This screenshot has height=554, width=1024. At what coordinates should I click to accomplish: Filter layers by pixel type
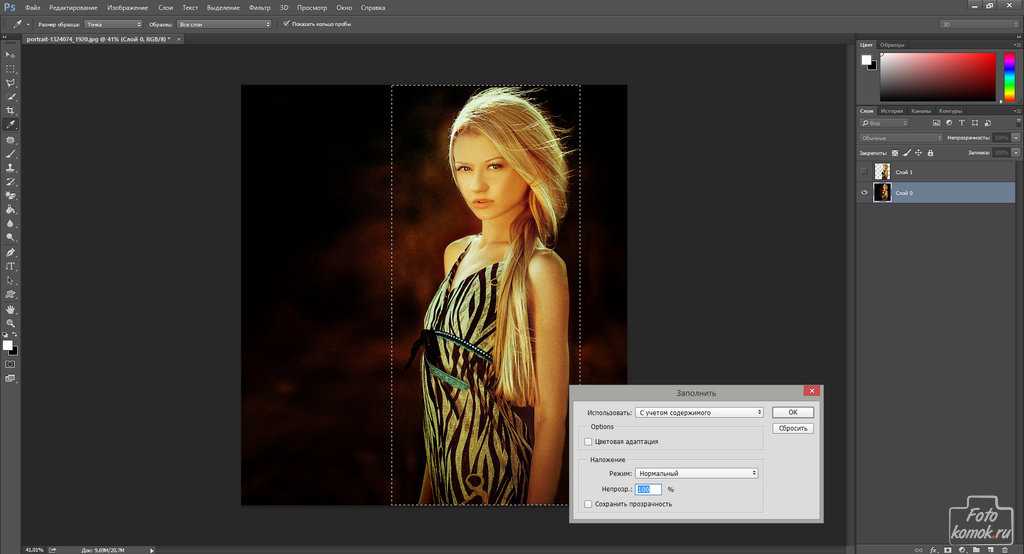pyautogui.click(x=936, y=123)
